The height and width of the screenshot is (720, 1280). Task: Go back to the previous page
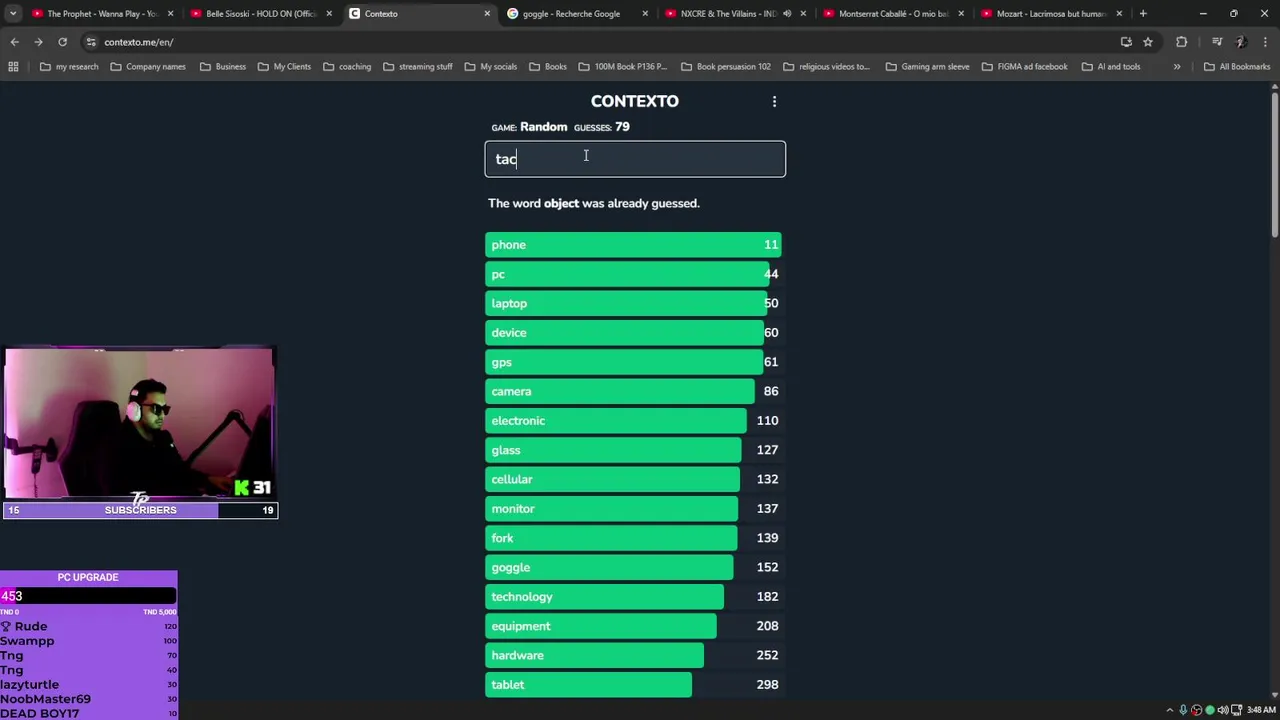[x=14, y=42]
